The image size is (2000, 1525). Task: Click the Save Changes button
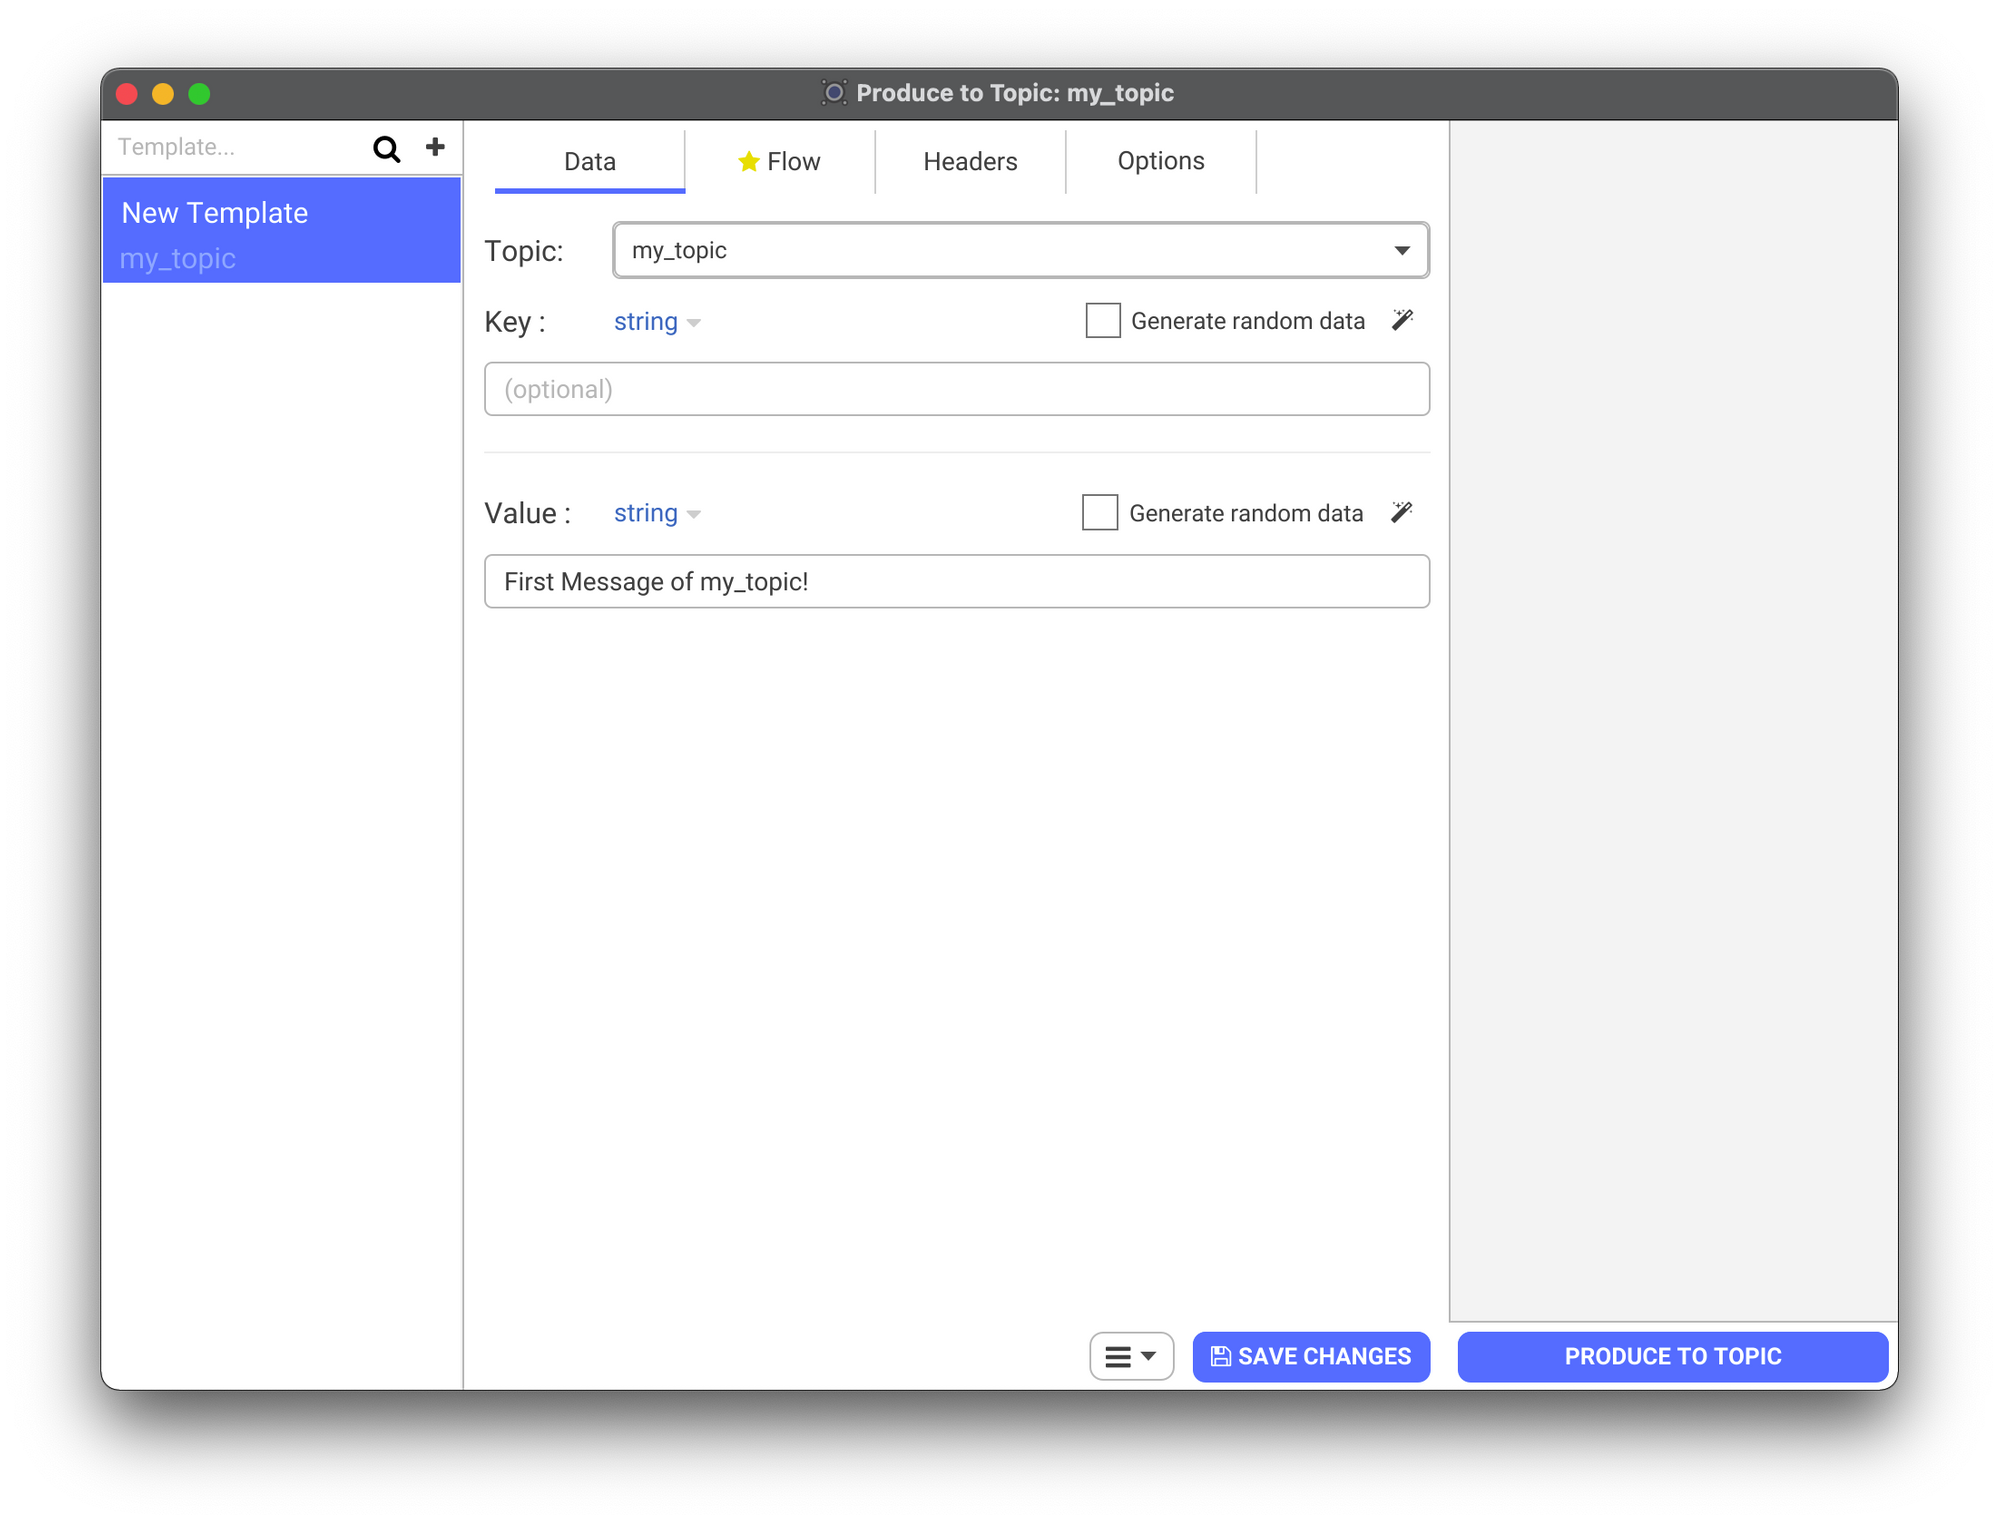click(x=1311, y=1357)
